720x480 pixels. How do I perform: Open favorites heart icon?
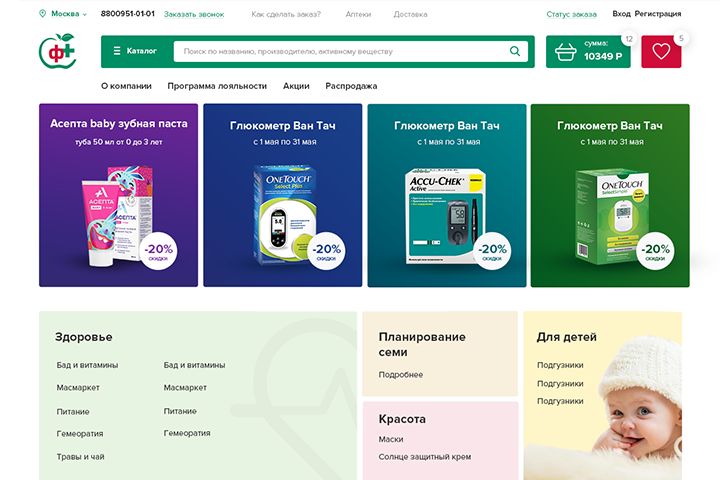(x=661, y=51)
